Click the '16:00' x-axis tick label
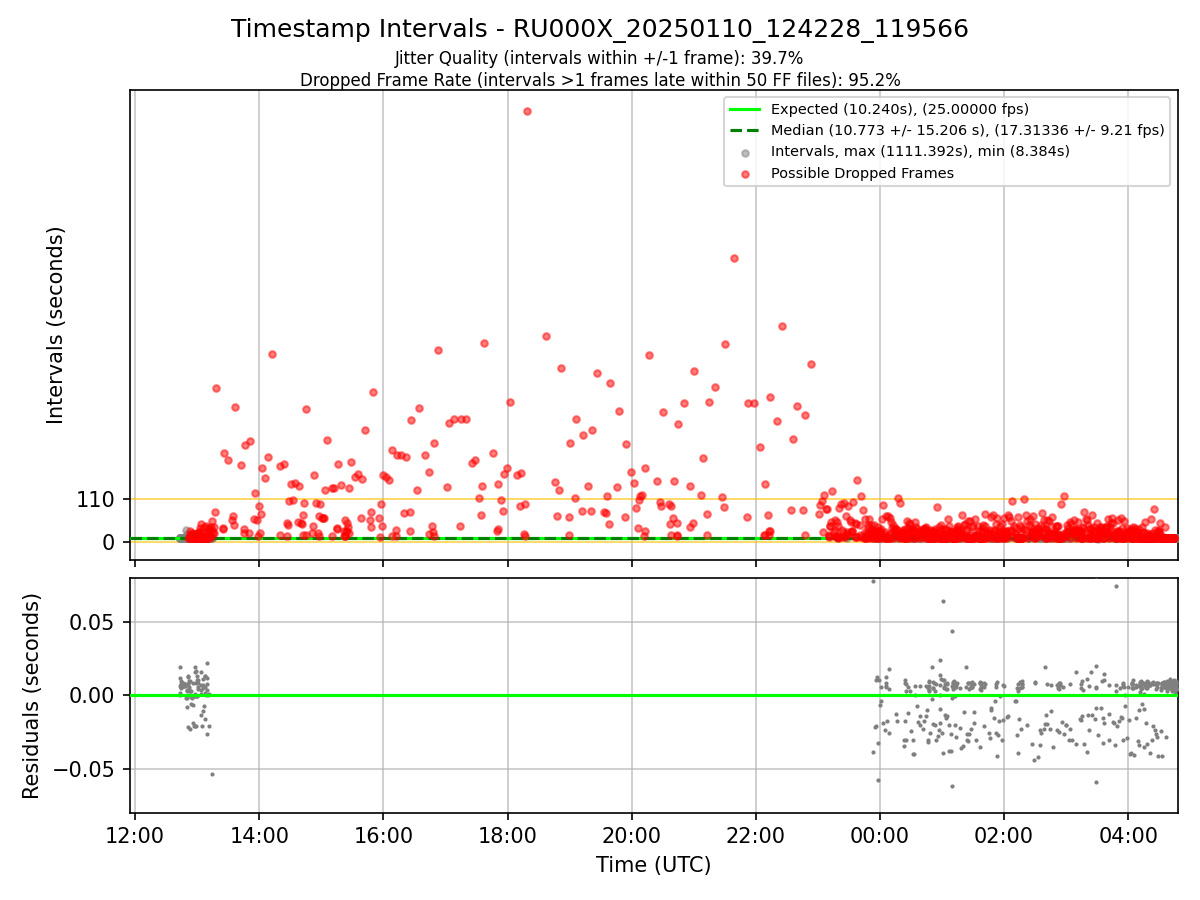This screenshot has height=900, width=1200. coord(383,834)
